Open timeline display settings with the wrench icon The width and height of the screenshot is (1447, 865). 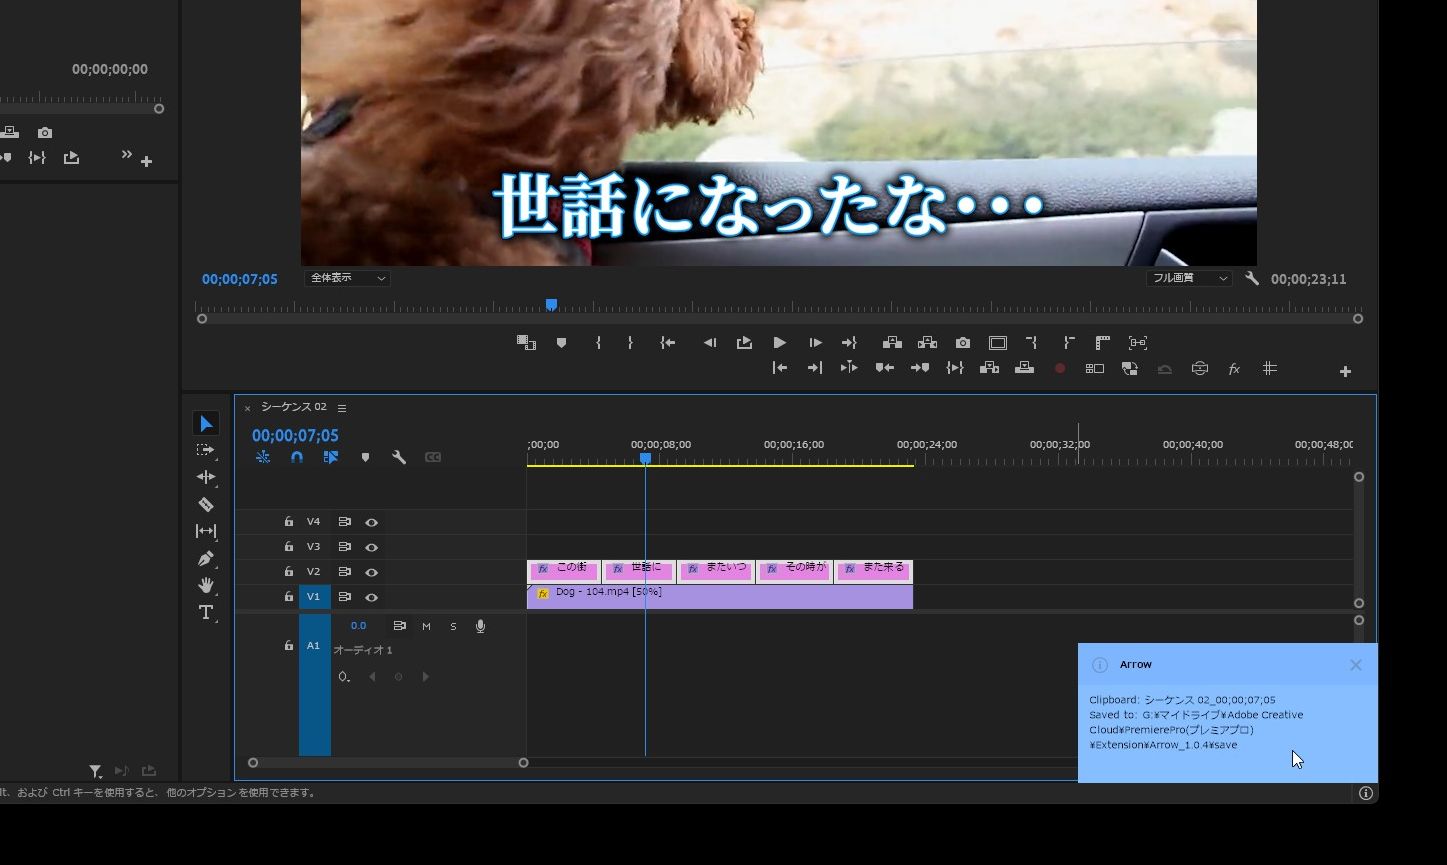pyautogui.click(x=398, y=457)
